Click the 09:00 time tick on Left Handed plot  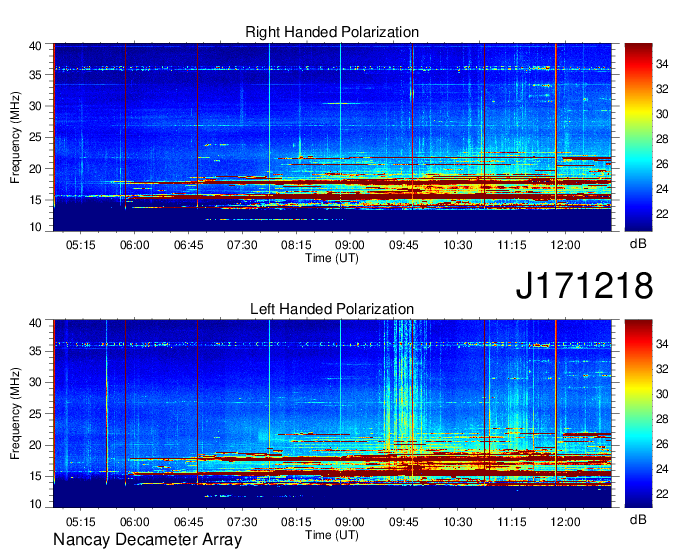tap(350, 521)
